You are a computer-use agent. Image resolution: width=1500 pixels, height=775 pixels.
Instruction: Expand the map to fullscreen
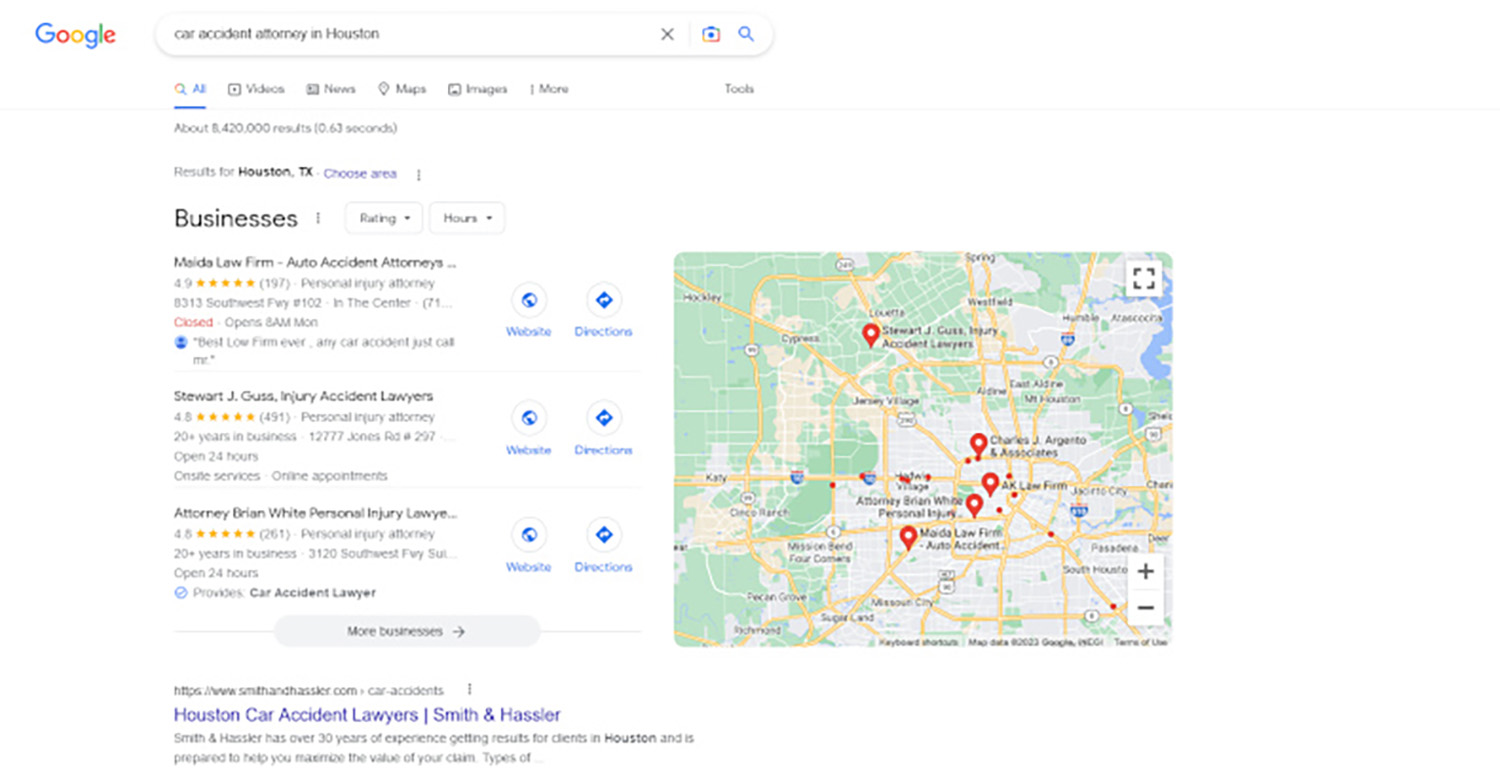[x=1144, y=278]
